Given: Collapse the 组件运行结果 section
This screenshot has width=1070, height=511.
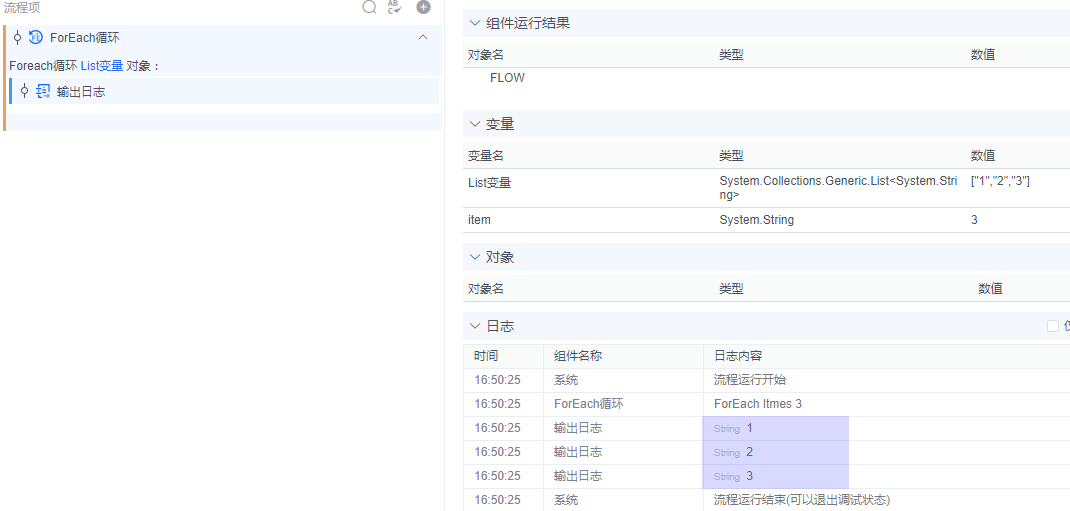Looking at the screenshot, I should pos(475,23).
